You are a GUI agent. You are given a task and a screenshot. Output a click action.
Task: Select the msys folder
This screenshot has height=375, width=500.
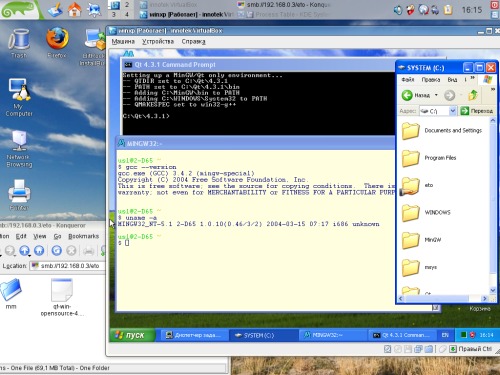click(x=419, y=267)
